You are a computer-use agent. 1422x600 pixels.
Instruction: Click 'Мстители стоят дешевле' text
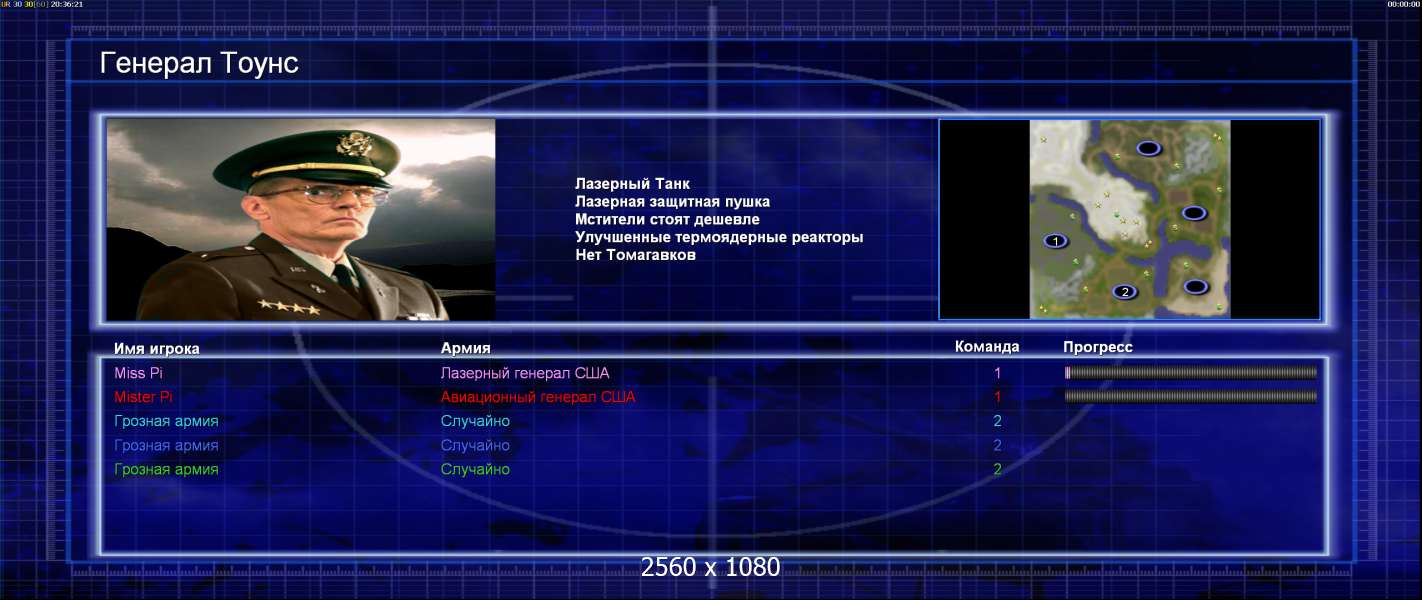click(667, 219)
